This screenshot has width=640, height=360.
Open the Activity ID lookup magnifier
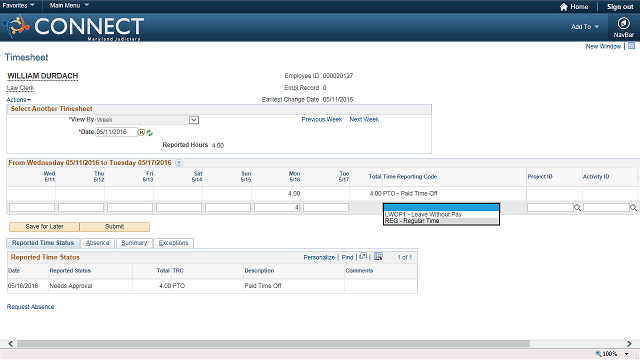[x=633, y=208]
